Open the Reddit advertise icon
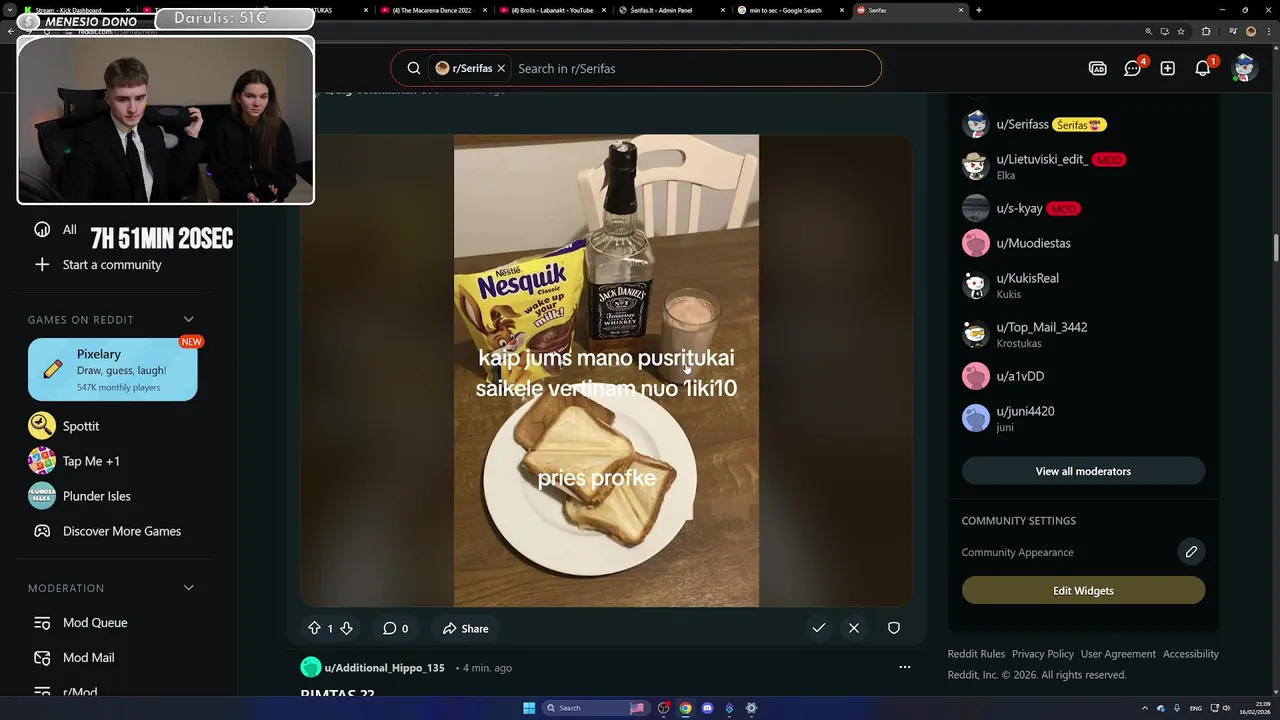This screenshot has height=720, width=1280. click(x=1097, y=68)
